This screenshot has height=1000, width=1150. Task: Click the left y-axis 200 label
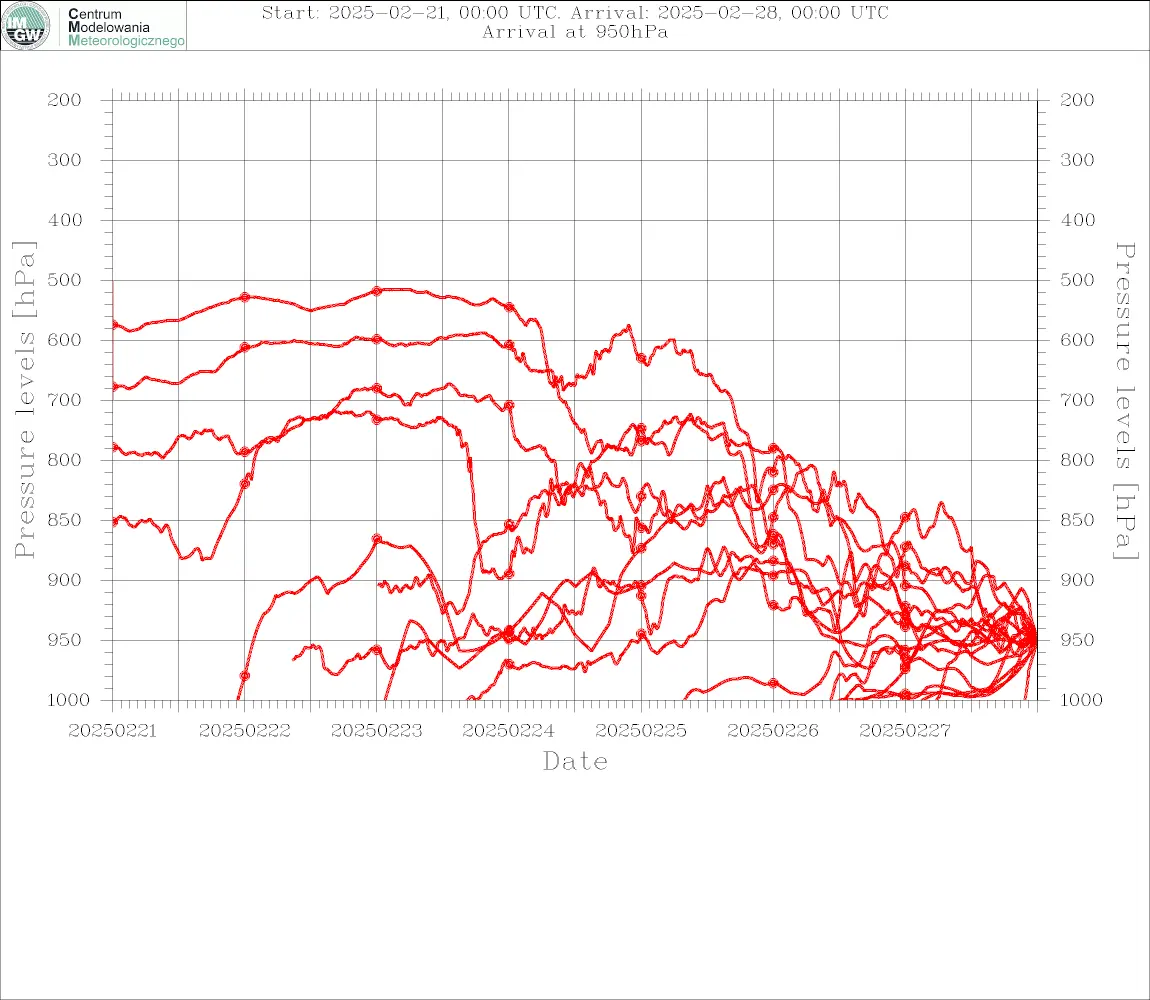(65, 100)
